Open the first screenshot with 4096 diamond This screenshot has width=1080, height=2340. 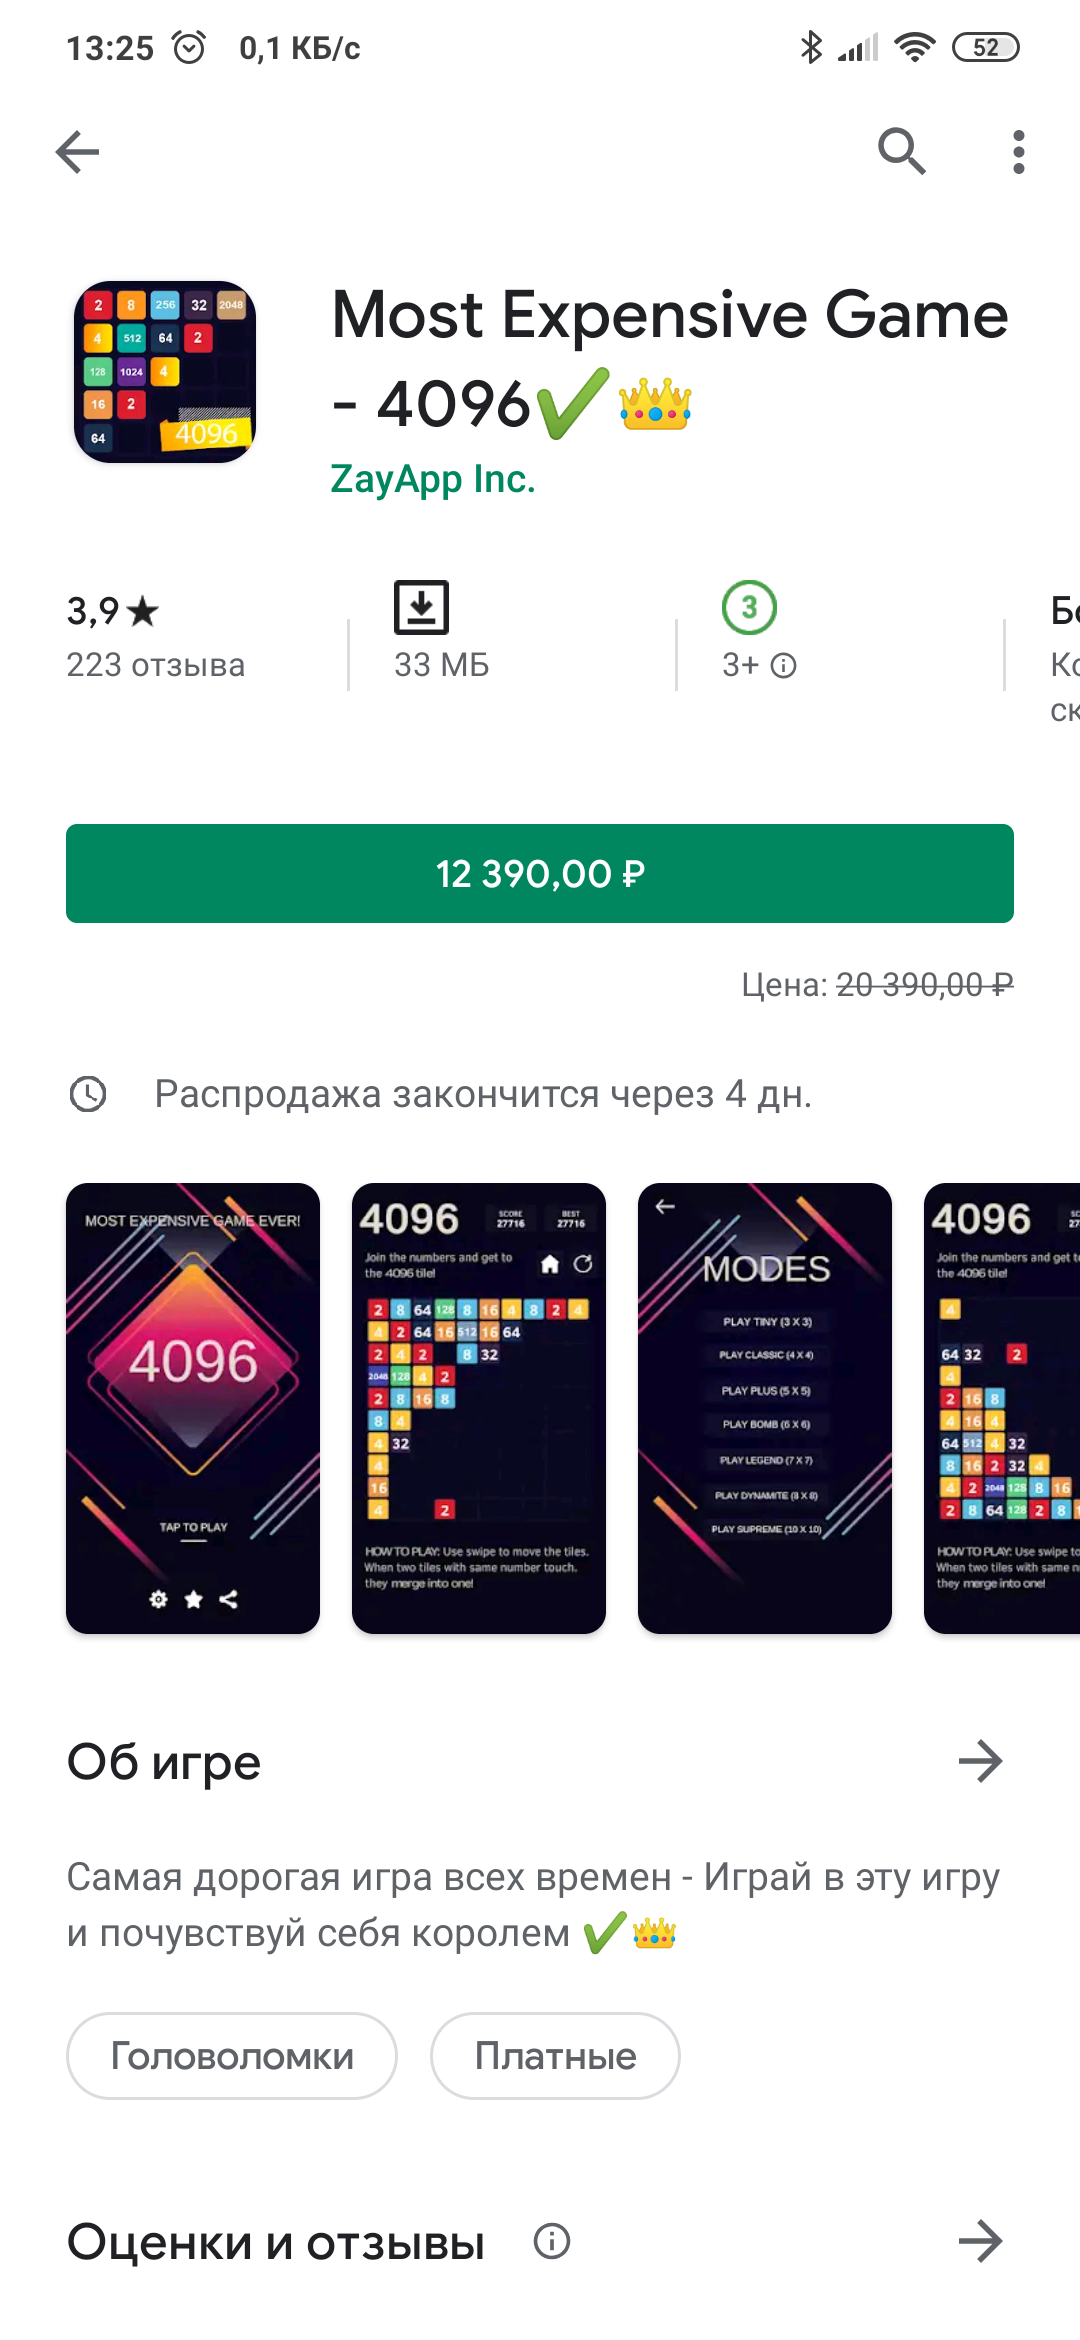[x=193, y=1408]
